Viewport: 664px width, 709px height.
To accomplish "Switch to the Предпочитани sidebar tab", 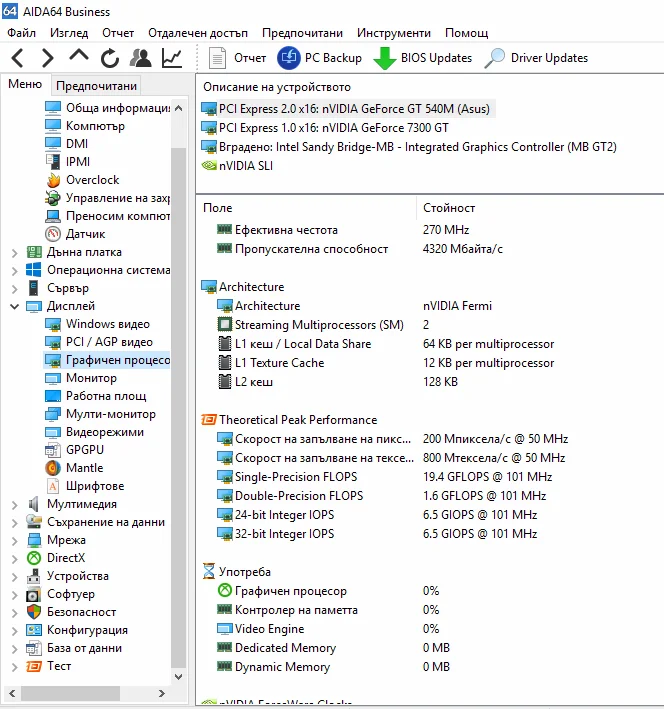I will pyautogui.click(x=96, y=85).
